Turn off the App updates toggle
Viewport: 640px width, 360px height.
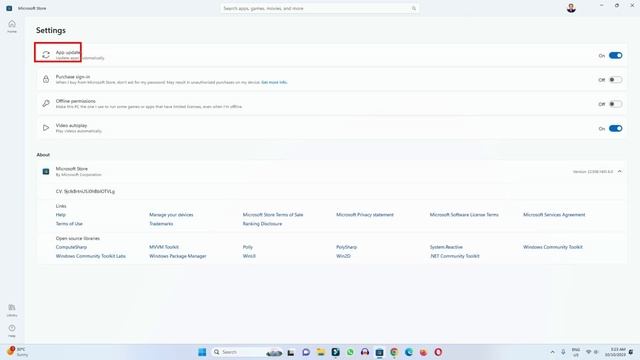tap(616, 55)
